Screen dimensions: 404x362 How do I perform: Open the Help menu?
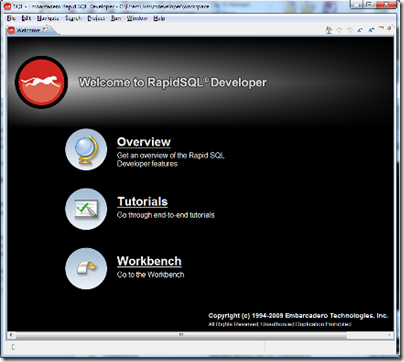coord(159,18)
